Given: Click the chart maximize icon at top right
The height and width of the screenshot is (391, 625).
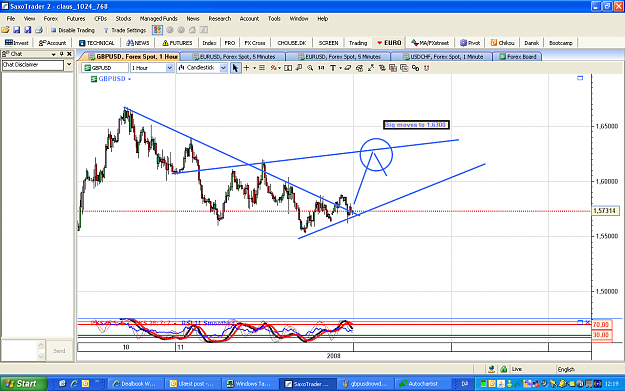Looking at the screenshot, I should tap(580, 78).
